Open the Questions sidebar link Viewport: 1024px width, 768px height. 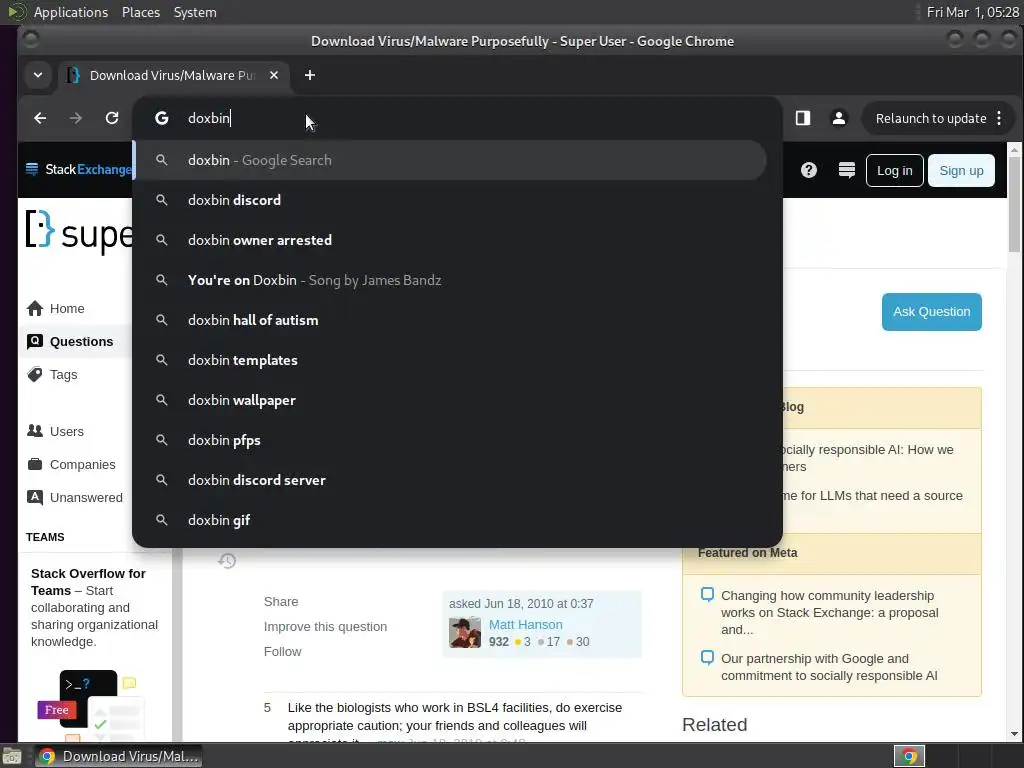82,341
